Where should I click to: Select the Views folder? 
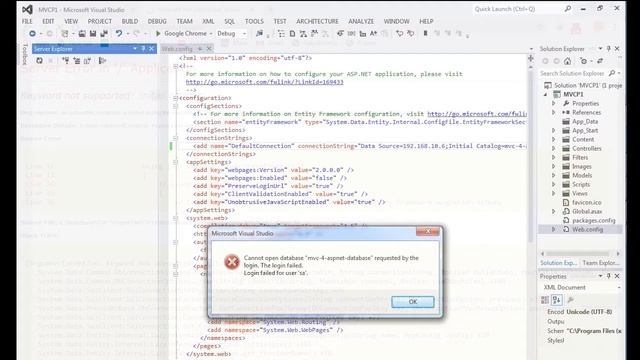(580, 193)
